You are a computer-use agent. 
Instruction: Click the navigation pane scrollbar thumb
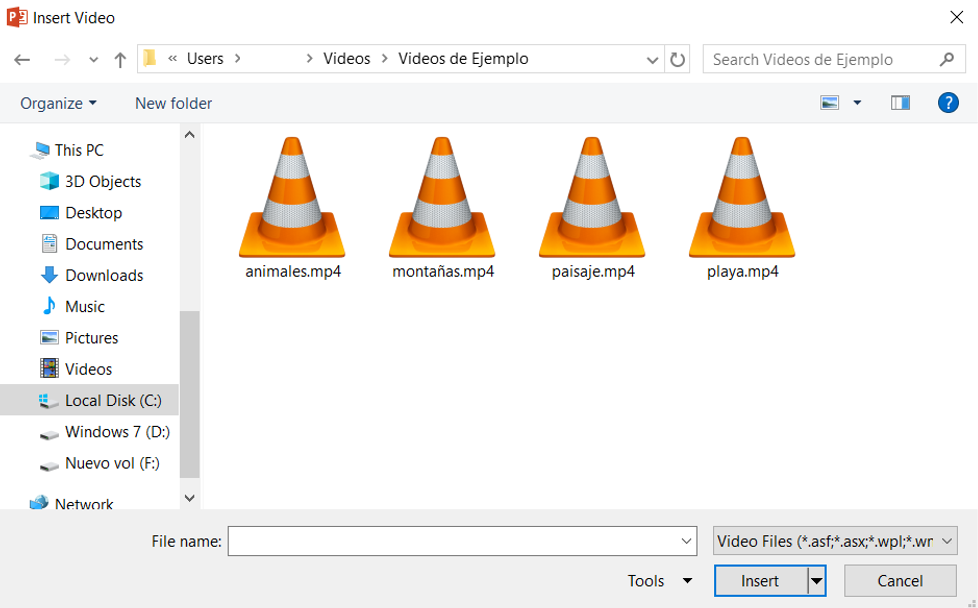pyautogui.click(x=190, y=394)
